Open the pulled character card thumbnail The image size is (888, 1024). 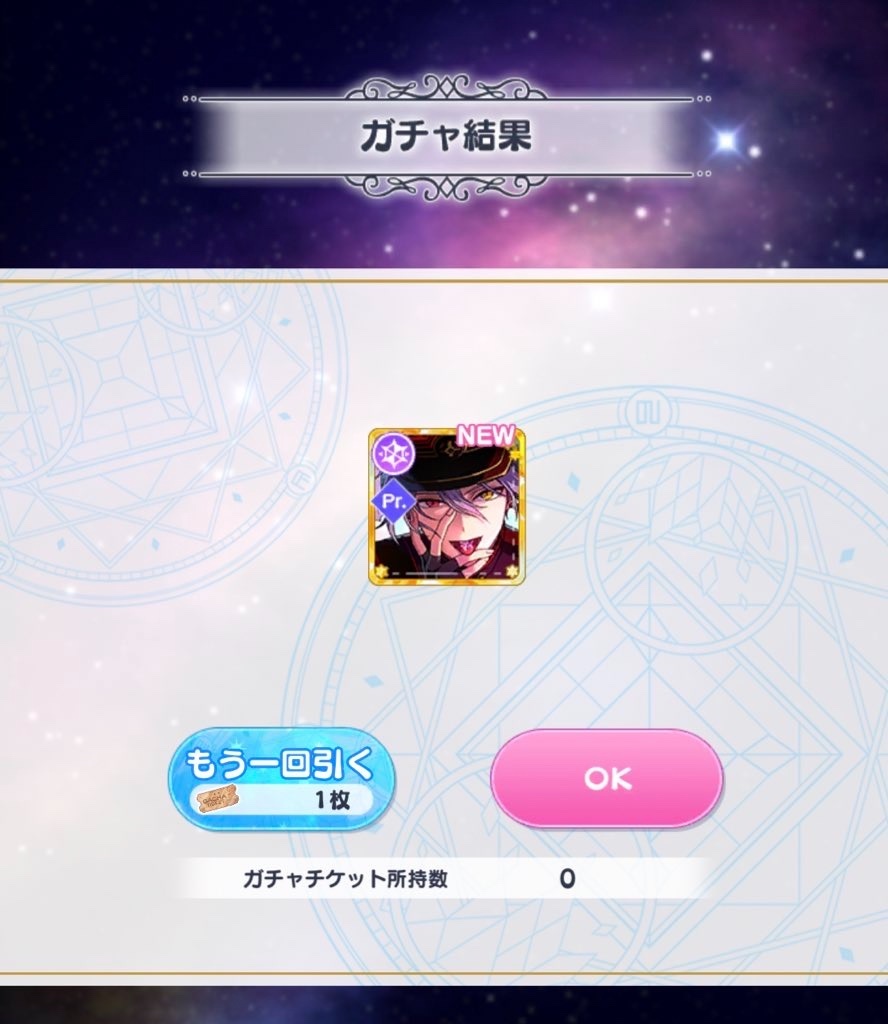[x=447, y=507]
